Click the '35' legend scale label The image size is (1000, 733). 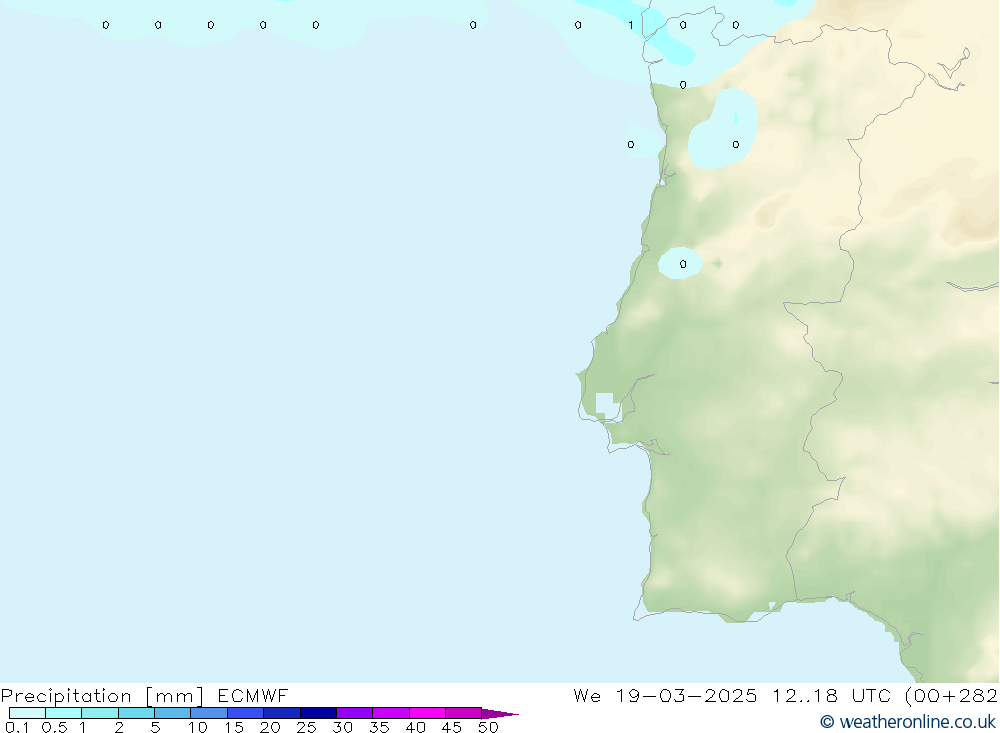click(x=379, y=727)
